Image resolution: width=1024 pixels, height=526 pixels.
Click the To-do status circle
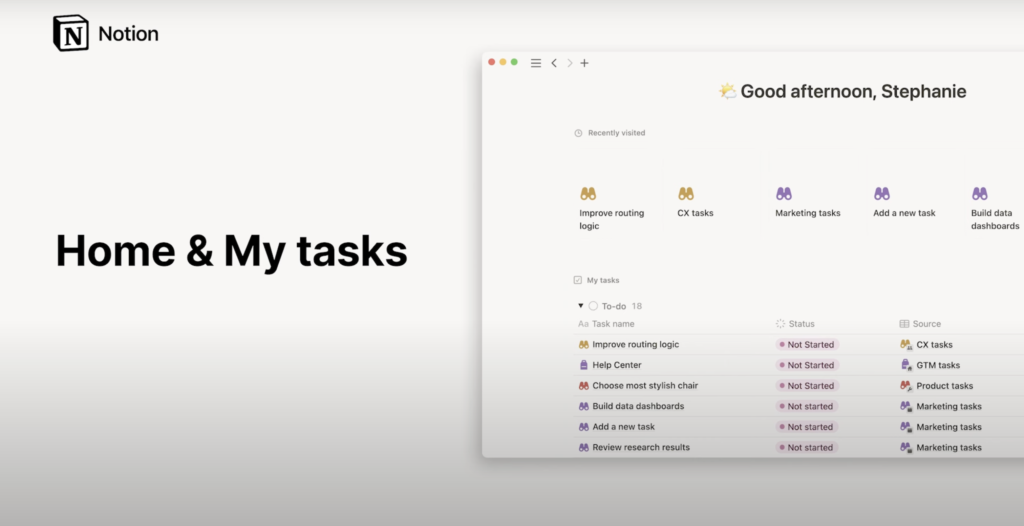click(593, 306)
